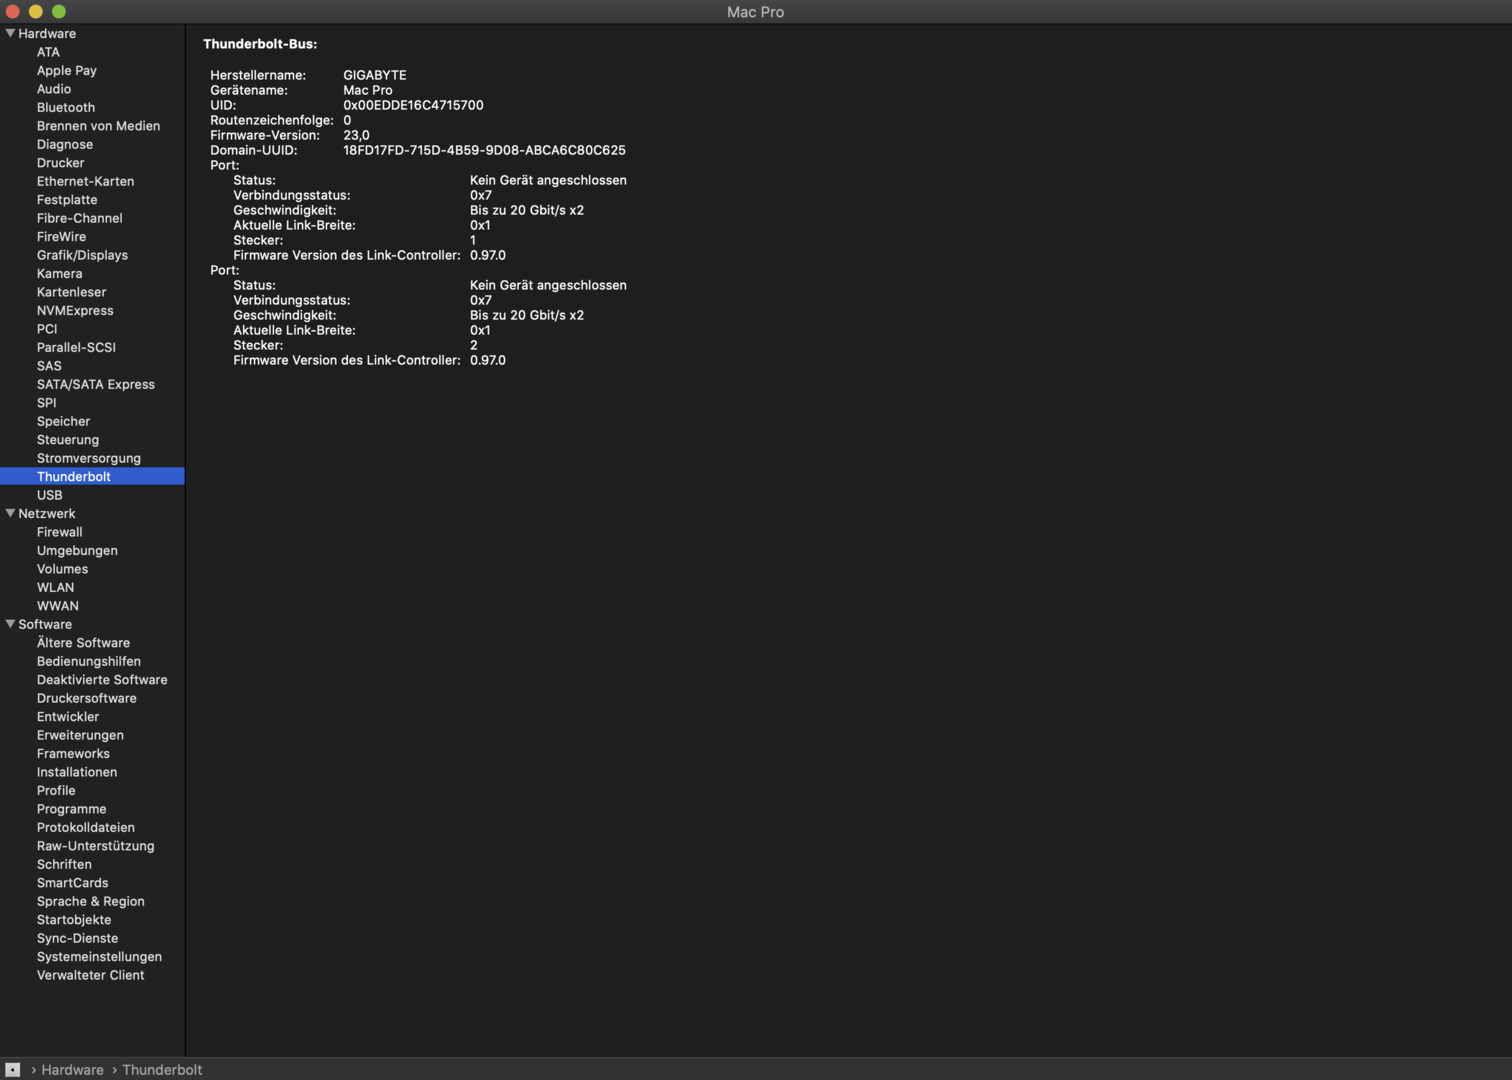Select Brennen von Medien
Viewport: 1512px width, 1080px height.
click(x=98, y=126)
